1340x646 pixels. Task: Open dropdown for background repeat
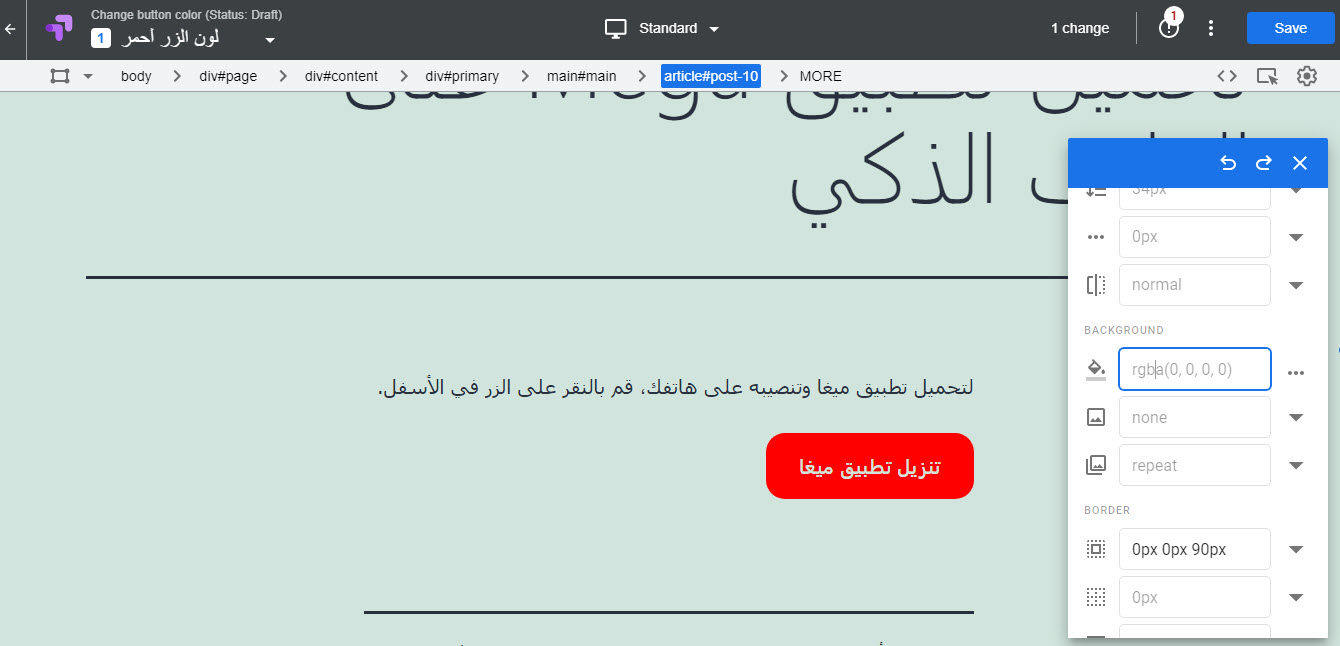click(x=1296, y=465)
